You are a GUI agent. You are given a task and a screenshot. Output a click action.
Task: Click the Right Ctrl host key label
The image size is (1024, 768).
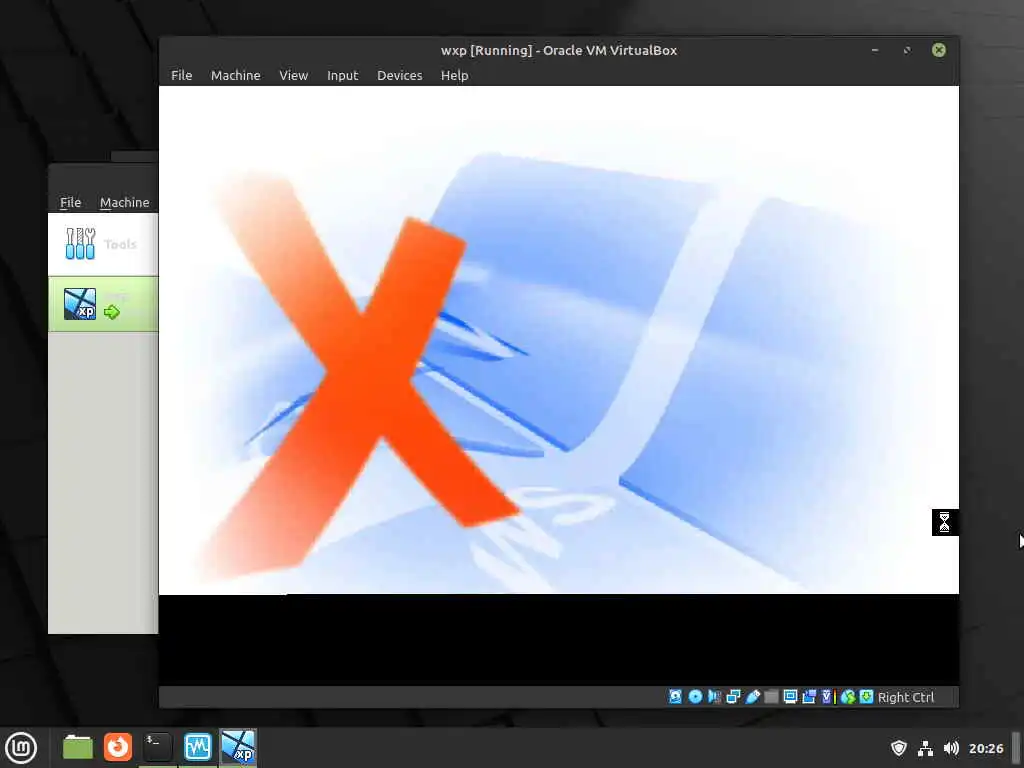(x=906, y=697)
